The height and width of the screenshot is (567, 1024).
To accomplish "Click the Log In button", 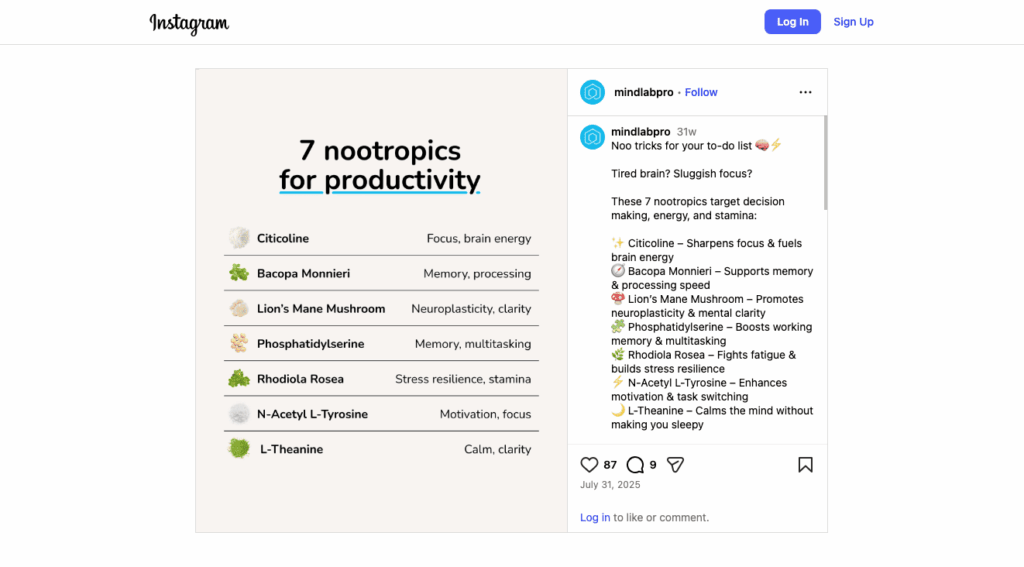I will coord(792,22).
